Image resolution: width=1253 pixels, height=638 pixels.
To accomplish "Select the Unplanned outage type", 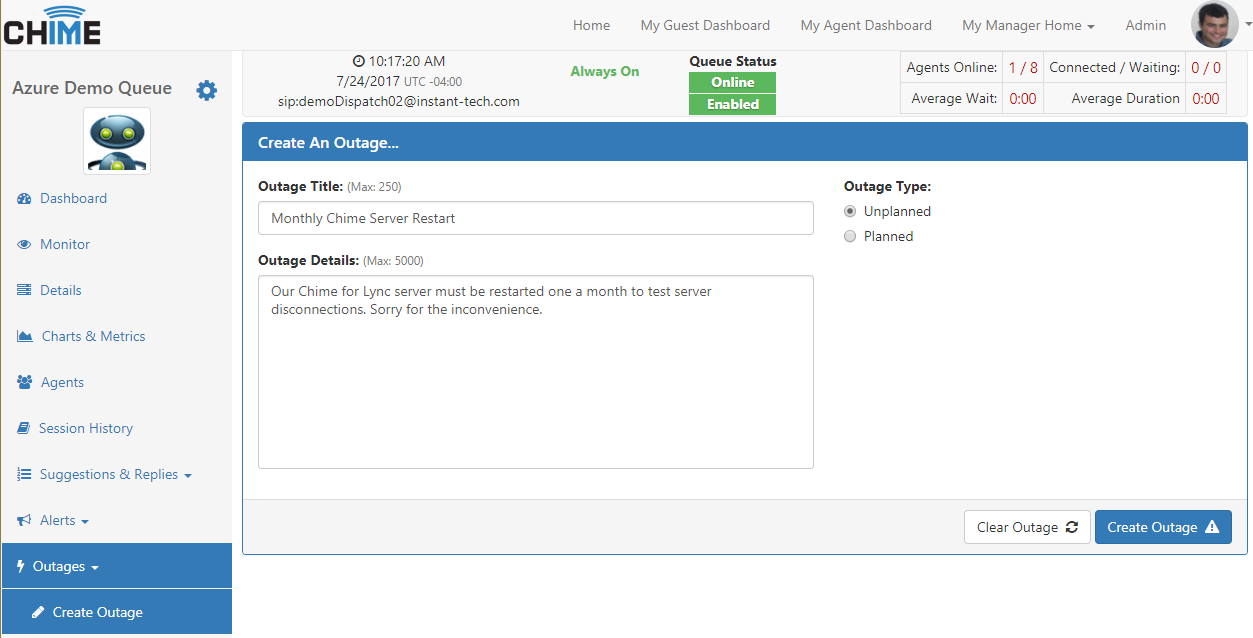I will 850,211.
